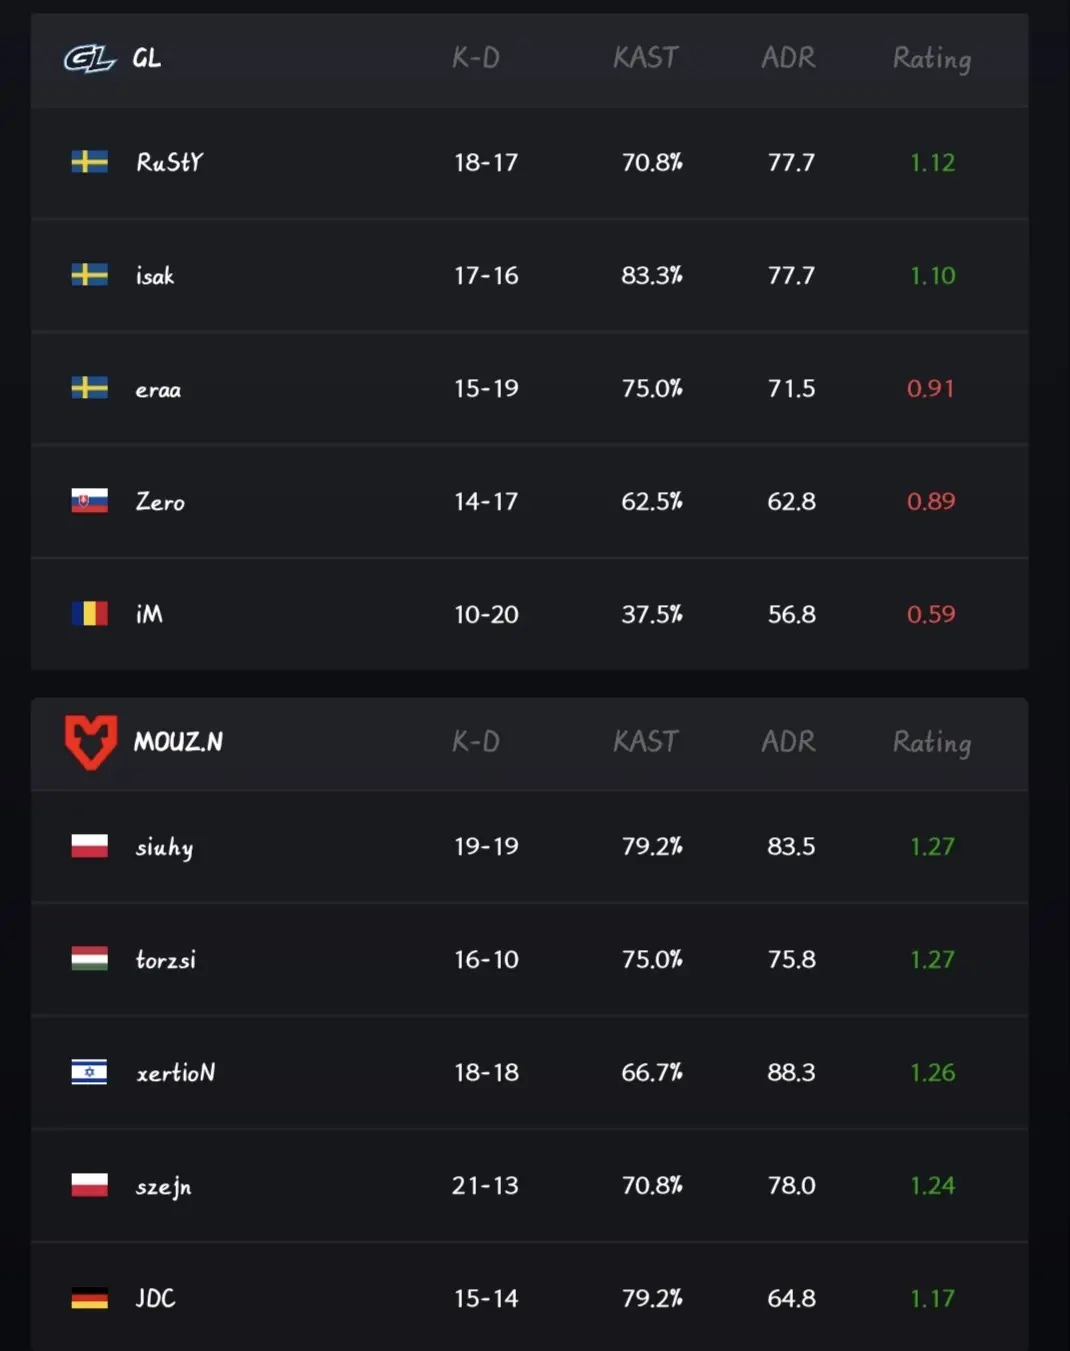Viewport: 1070px width, 1351px height.
Task: Click the Swedish flag next to RuStY
Action: pos(90,162)
